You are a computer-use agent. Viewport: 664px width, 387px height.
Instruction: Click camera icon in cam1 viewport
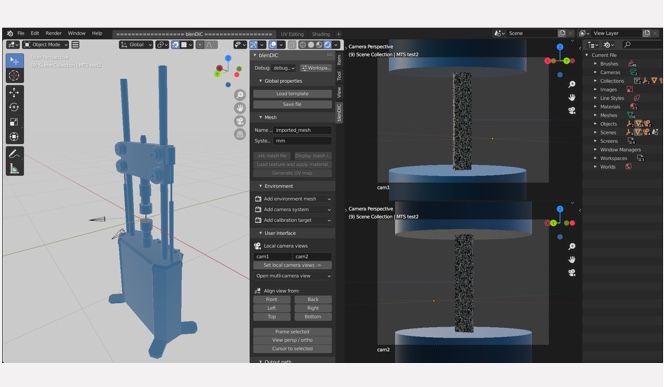572,111
